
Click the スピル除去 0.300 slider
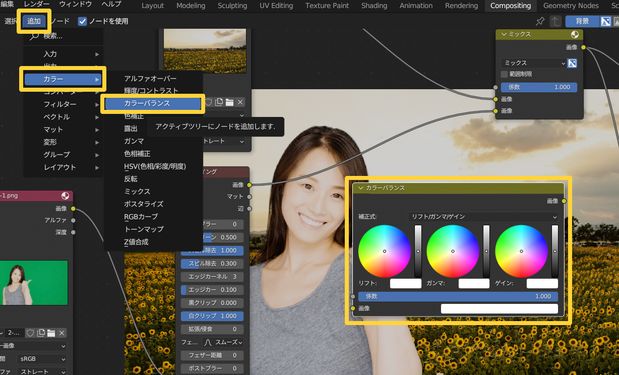point(212,263)
